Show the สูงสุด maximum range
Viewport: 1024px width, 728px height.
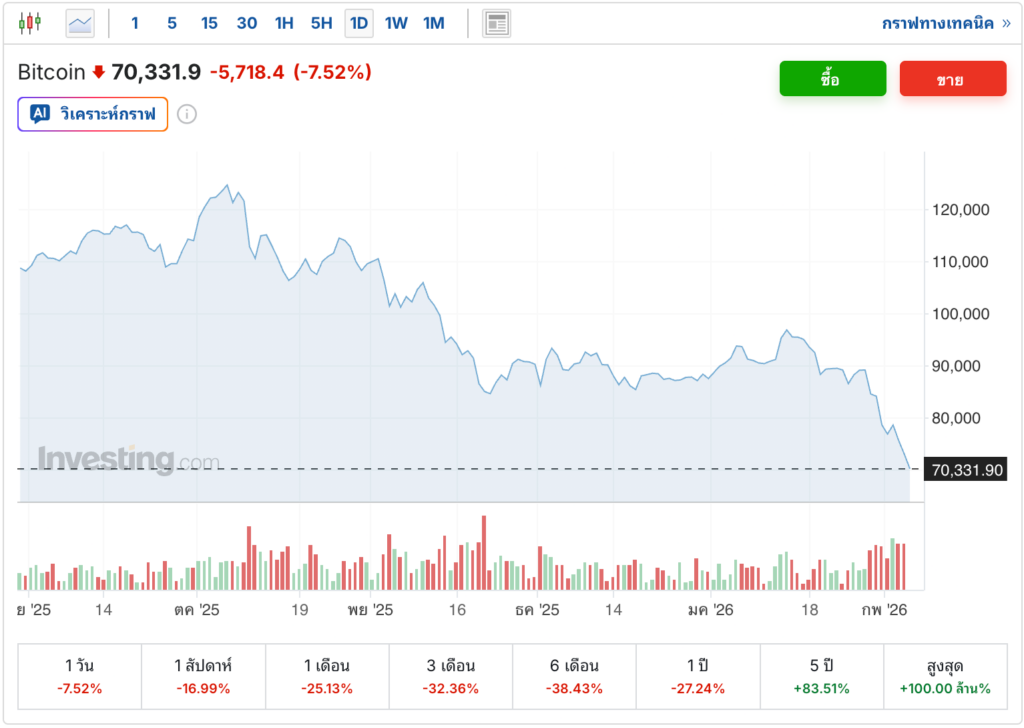point(945,676)
